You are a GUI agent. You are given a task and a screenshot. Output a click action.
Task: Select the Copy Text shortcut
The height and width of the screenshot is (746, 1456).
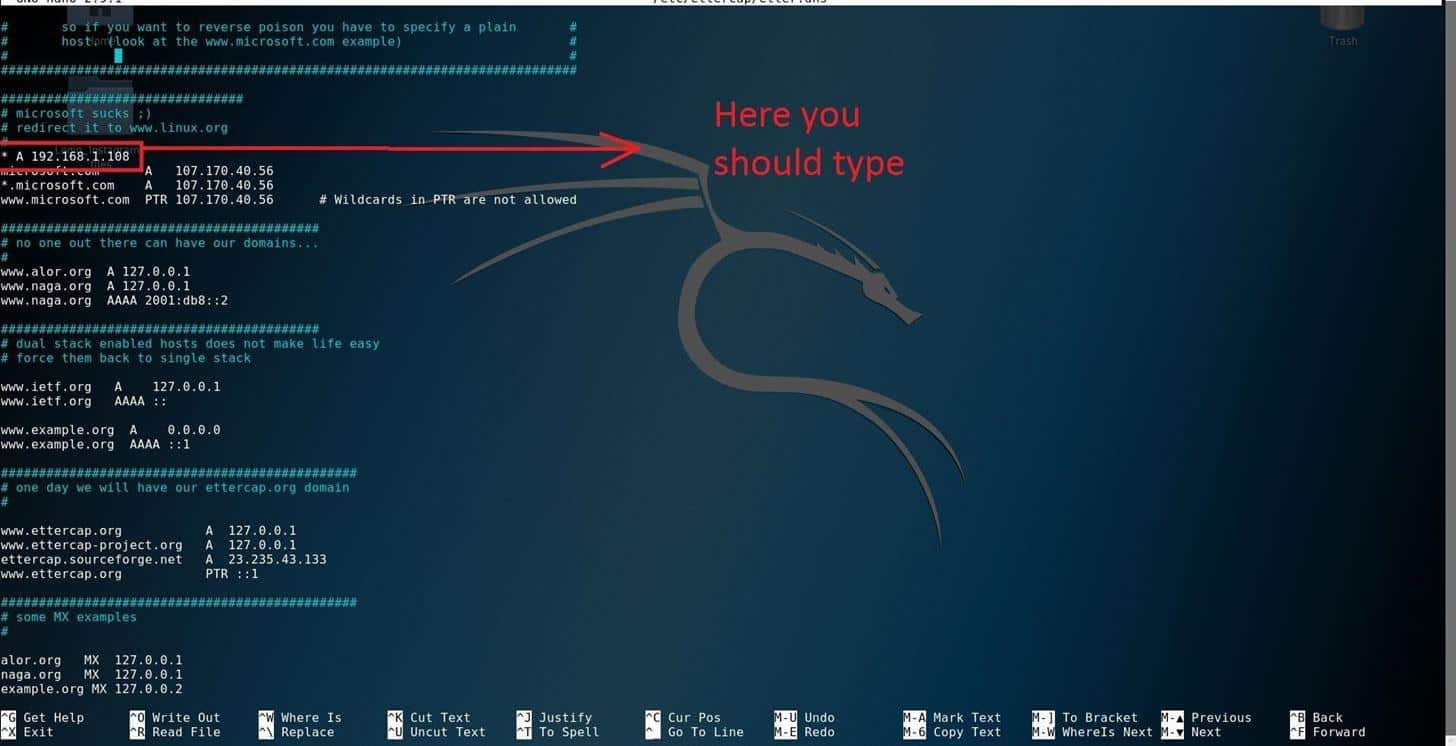(953, 732)
